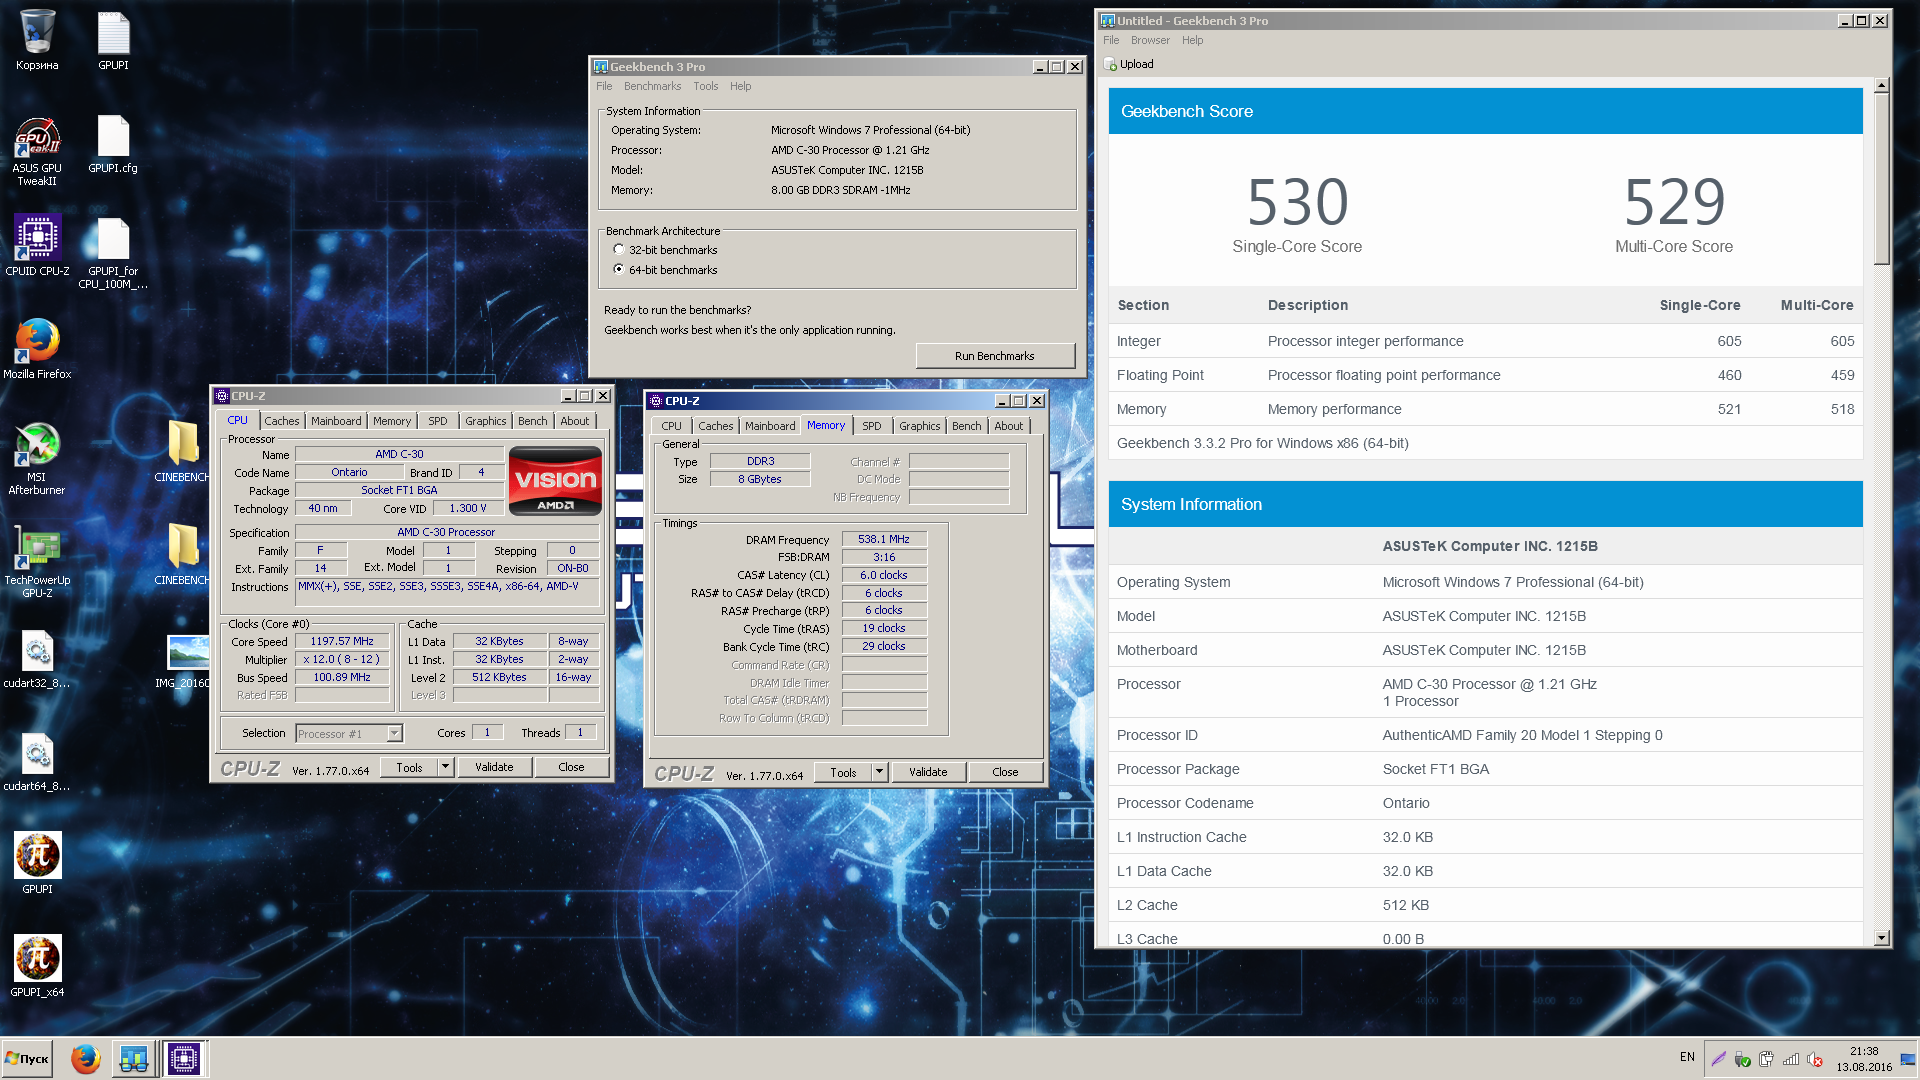Click Validate in the right CPU-Z window
The height and width of the screenshot is (1080, 1920).
pyautogui.click(x=928, y=772)
